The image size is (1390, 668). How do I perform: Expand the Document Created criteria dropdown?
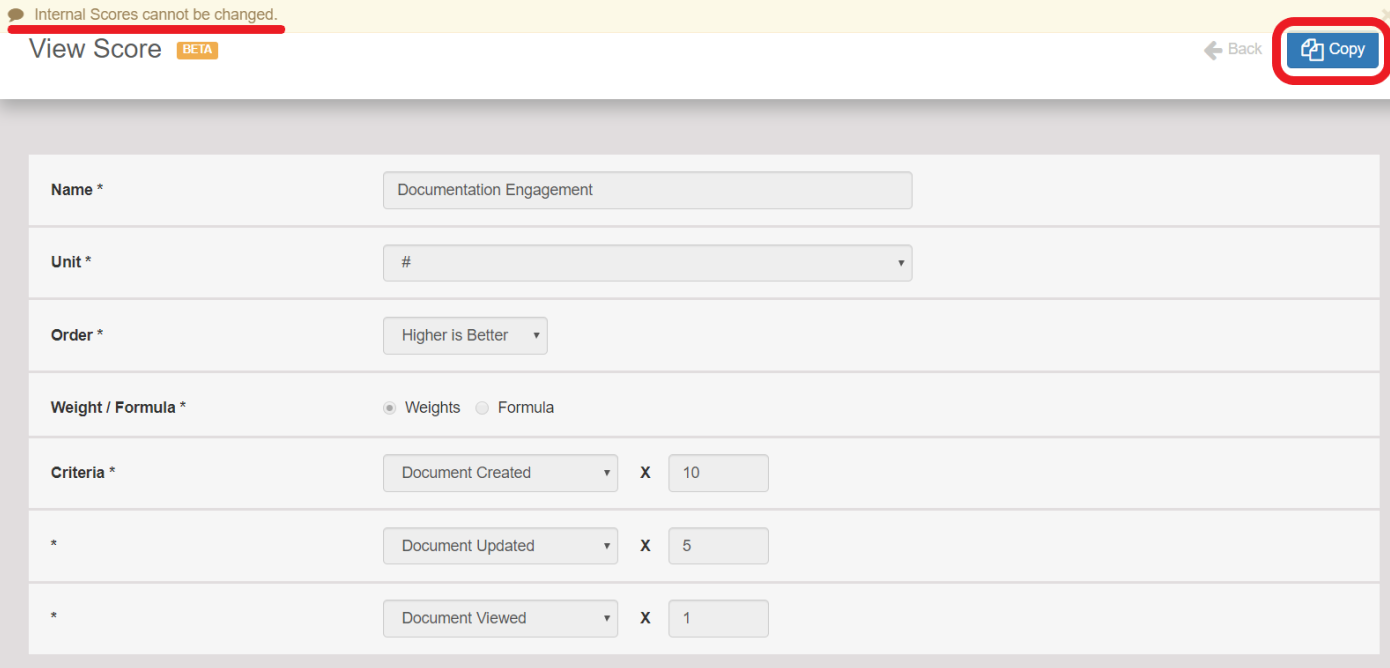click(x=500, y=473)
